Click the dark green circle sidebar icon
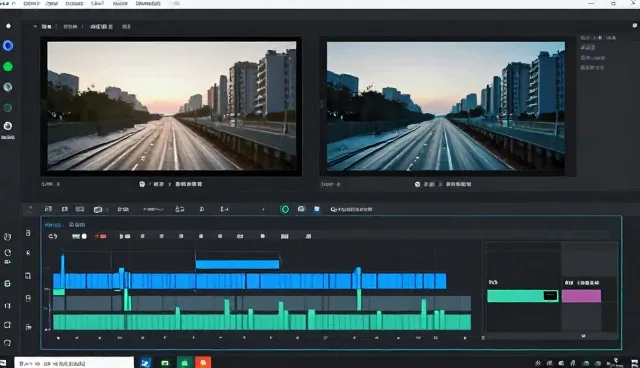 pyautogui.click(x=8, y=108)
